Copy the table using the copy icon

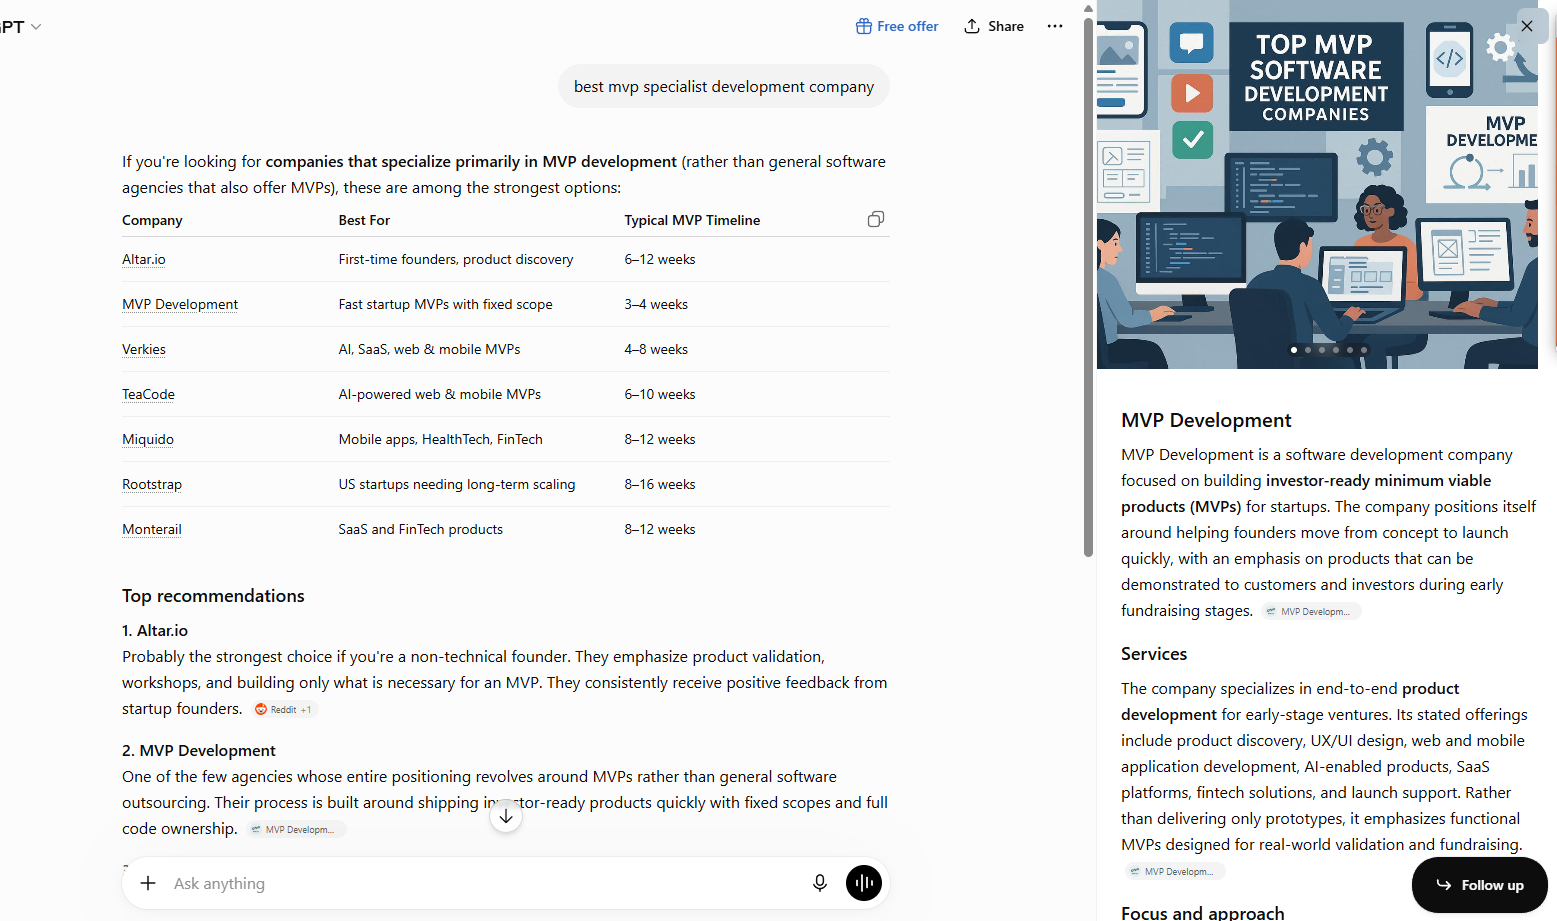(876, 219)
